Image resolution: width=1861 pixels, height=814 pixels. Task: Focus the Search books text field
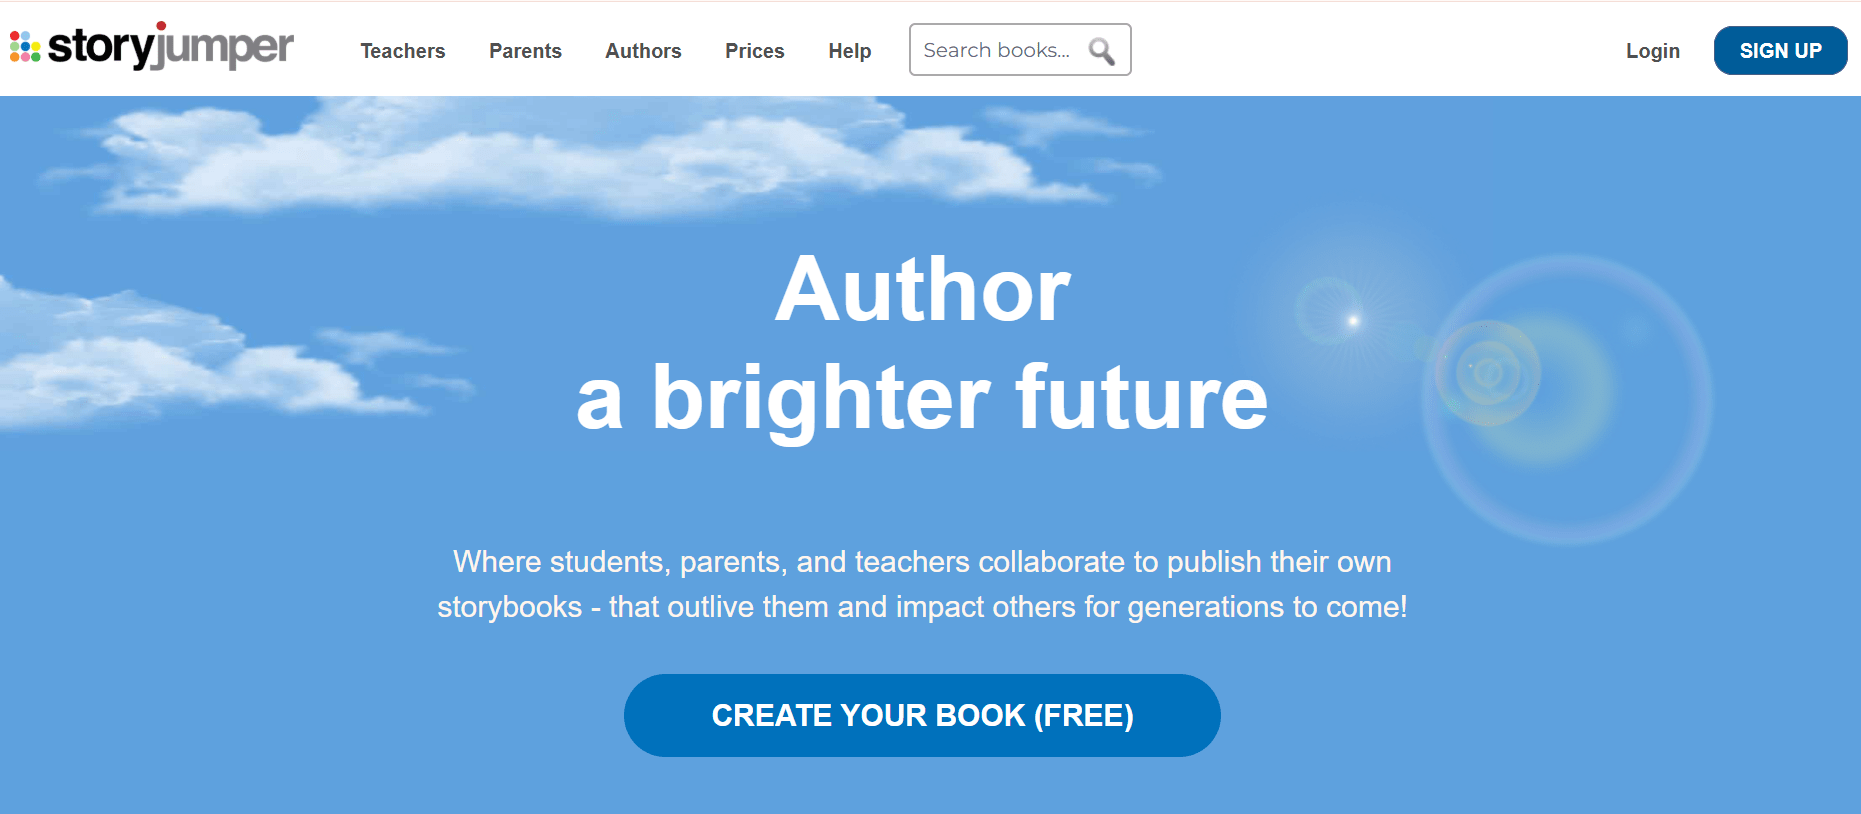pos(996,50)
